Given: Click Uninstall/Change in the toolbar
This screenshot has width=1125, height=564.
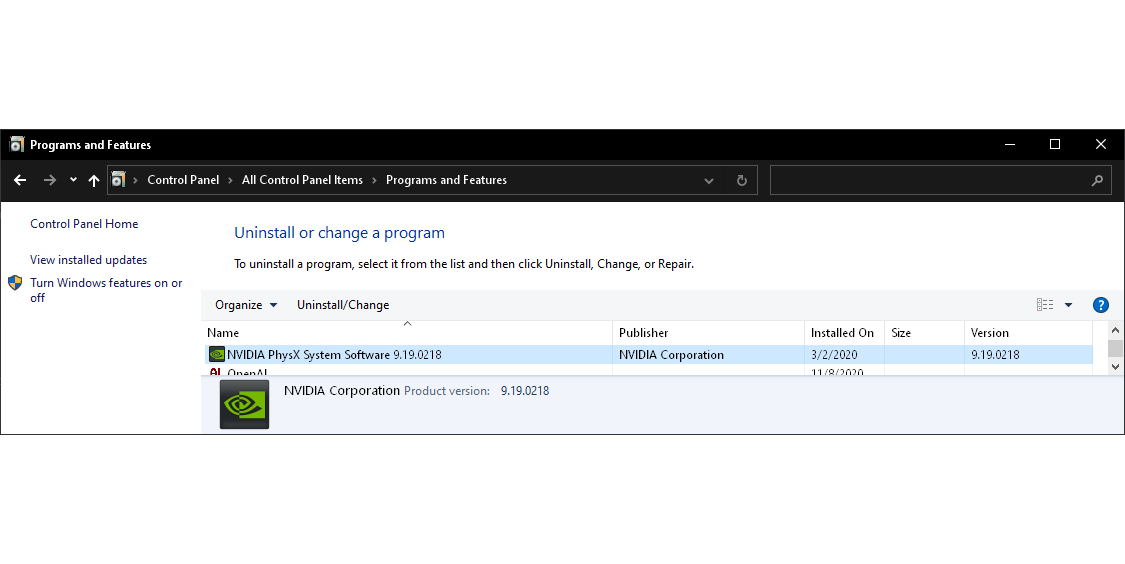Looking at the screenshot, I should (343, 305).
